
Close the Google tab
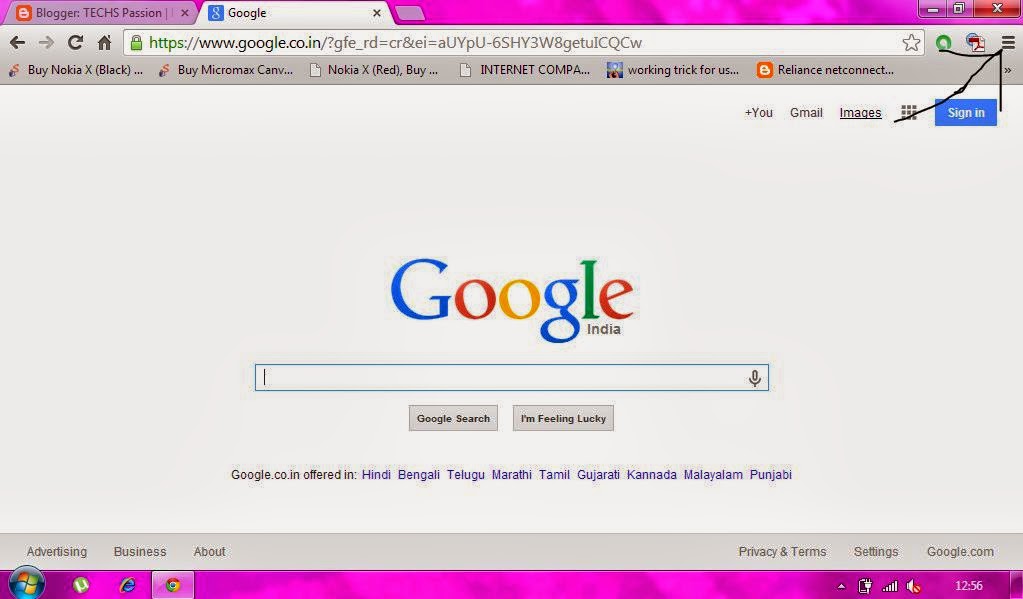pos(376,13)
